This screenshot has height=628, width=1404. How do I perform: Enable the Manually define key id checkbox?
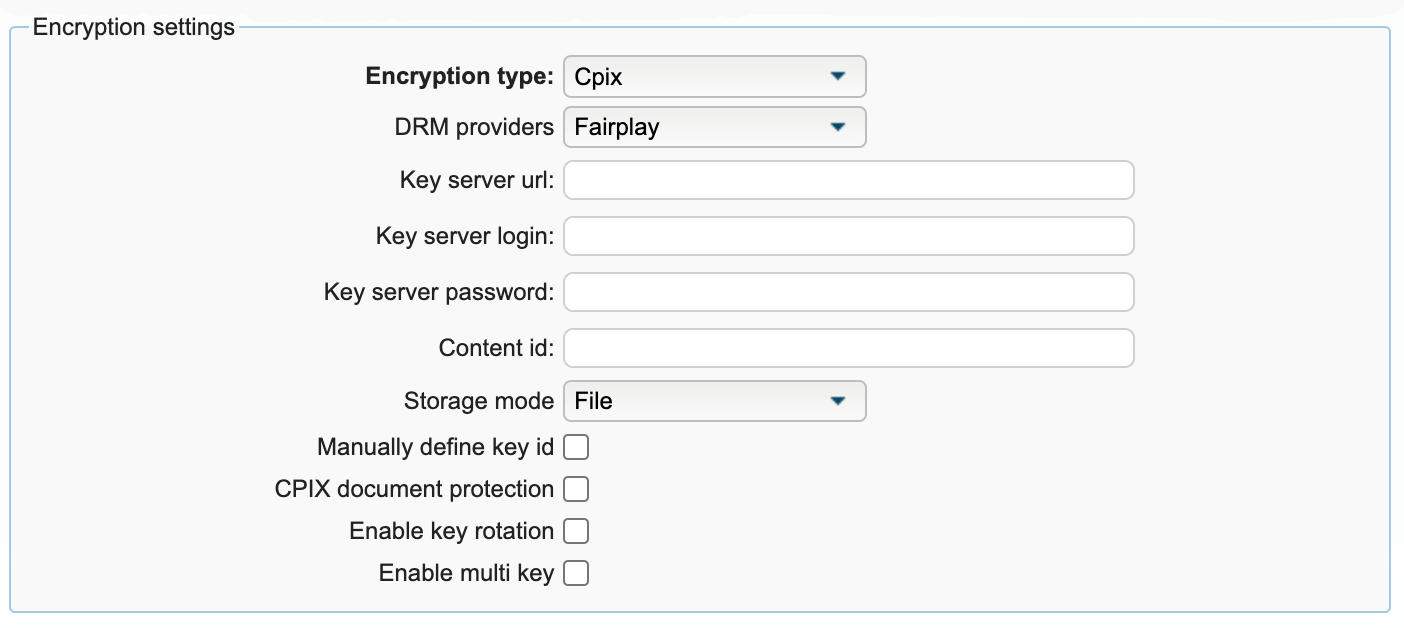click(x=576, y=447)
